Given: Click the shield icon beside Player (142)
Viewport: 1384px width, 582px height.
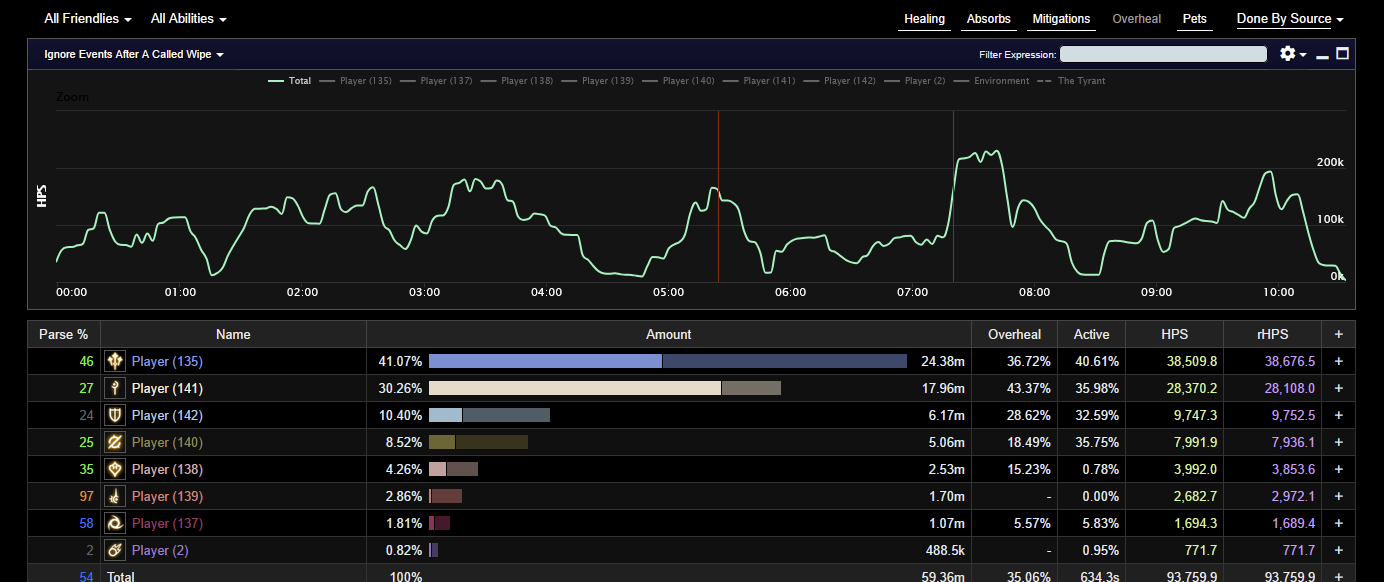Looking at the screenshot, I should click(115, 415).
